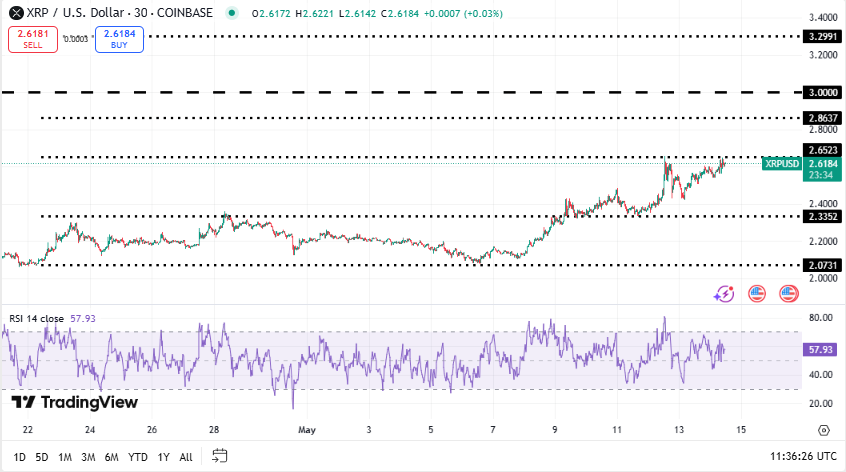The image size is (846, 472).
Task: Click the purple 57.93 RSI axis label
Action: click(x=821, y=350)
